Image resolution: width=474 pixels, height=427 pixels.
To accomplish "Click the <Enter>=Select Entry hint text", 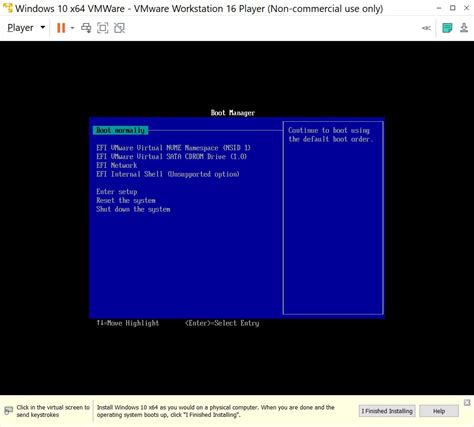I will click(222, 323).
